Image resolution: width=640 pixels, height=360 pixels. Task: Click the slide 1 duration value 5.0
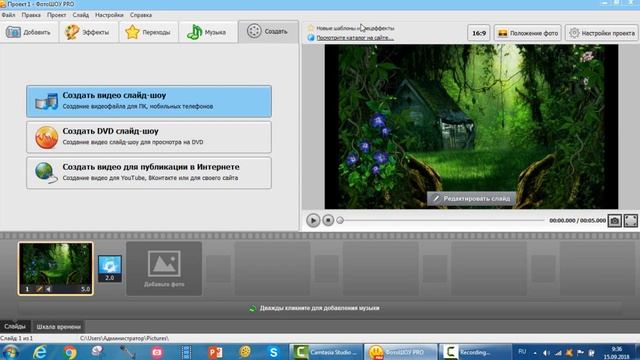click(x=85, y=289)
